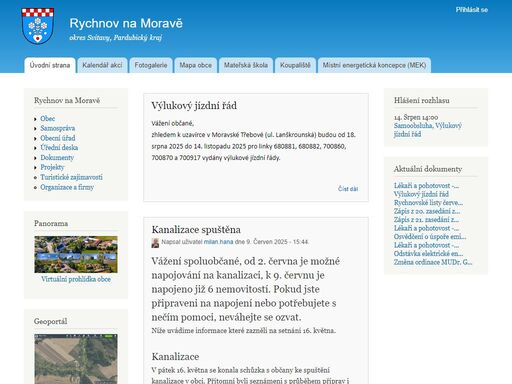This screenshot has height=384, width=512.
Task: Open the milan.hana user profile link
Action: coord(218,242)
